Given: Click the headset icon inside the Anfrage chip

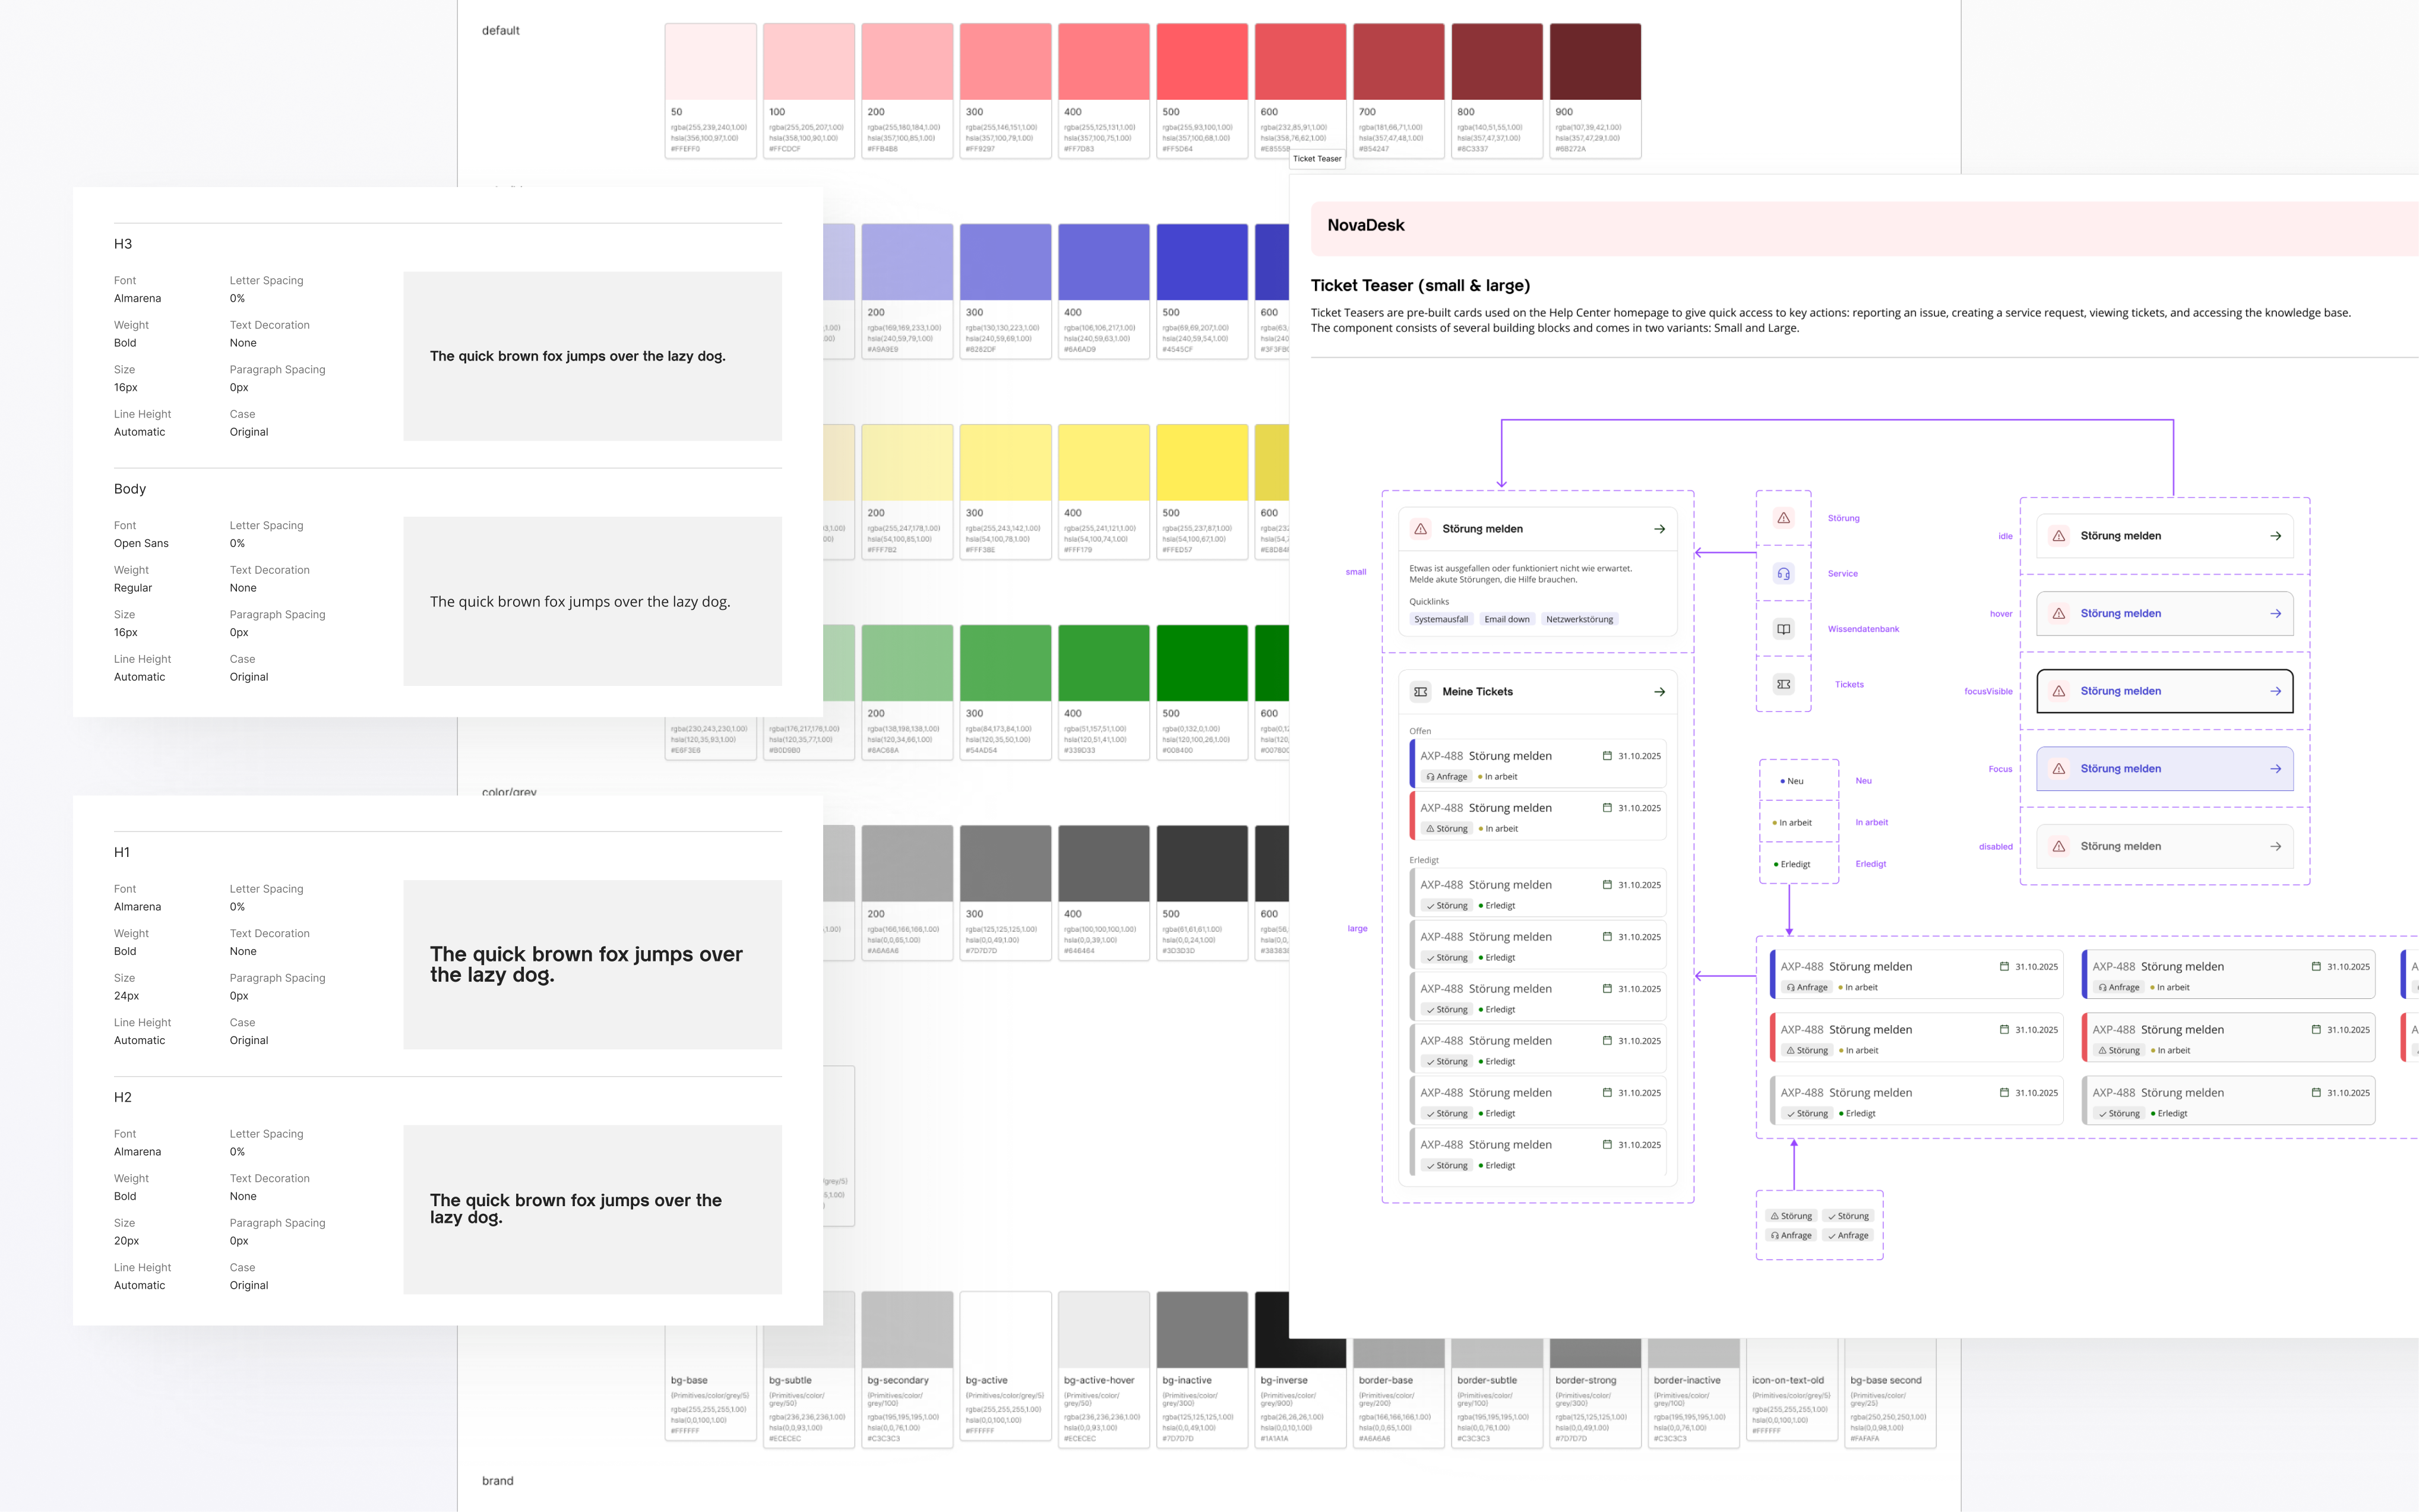Looking at the screenshot, I should click(x=1431, y=776).
